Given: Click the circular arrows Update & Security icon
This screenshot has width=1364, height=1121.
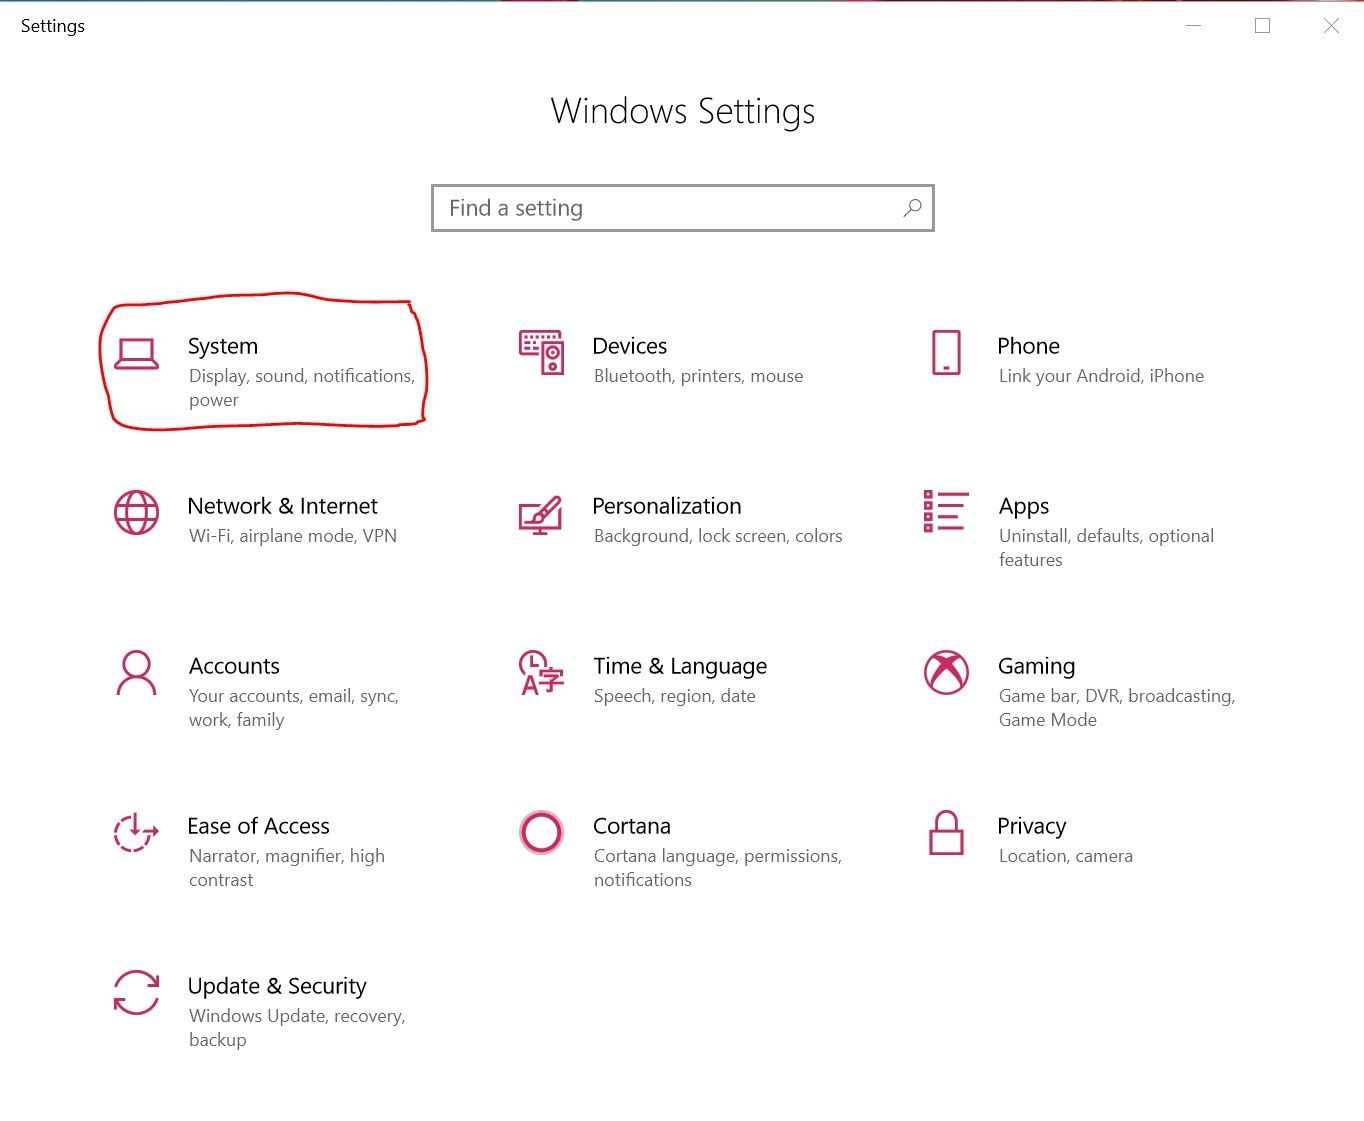Looking at the screenshot, I should click(136, 993).
